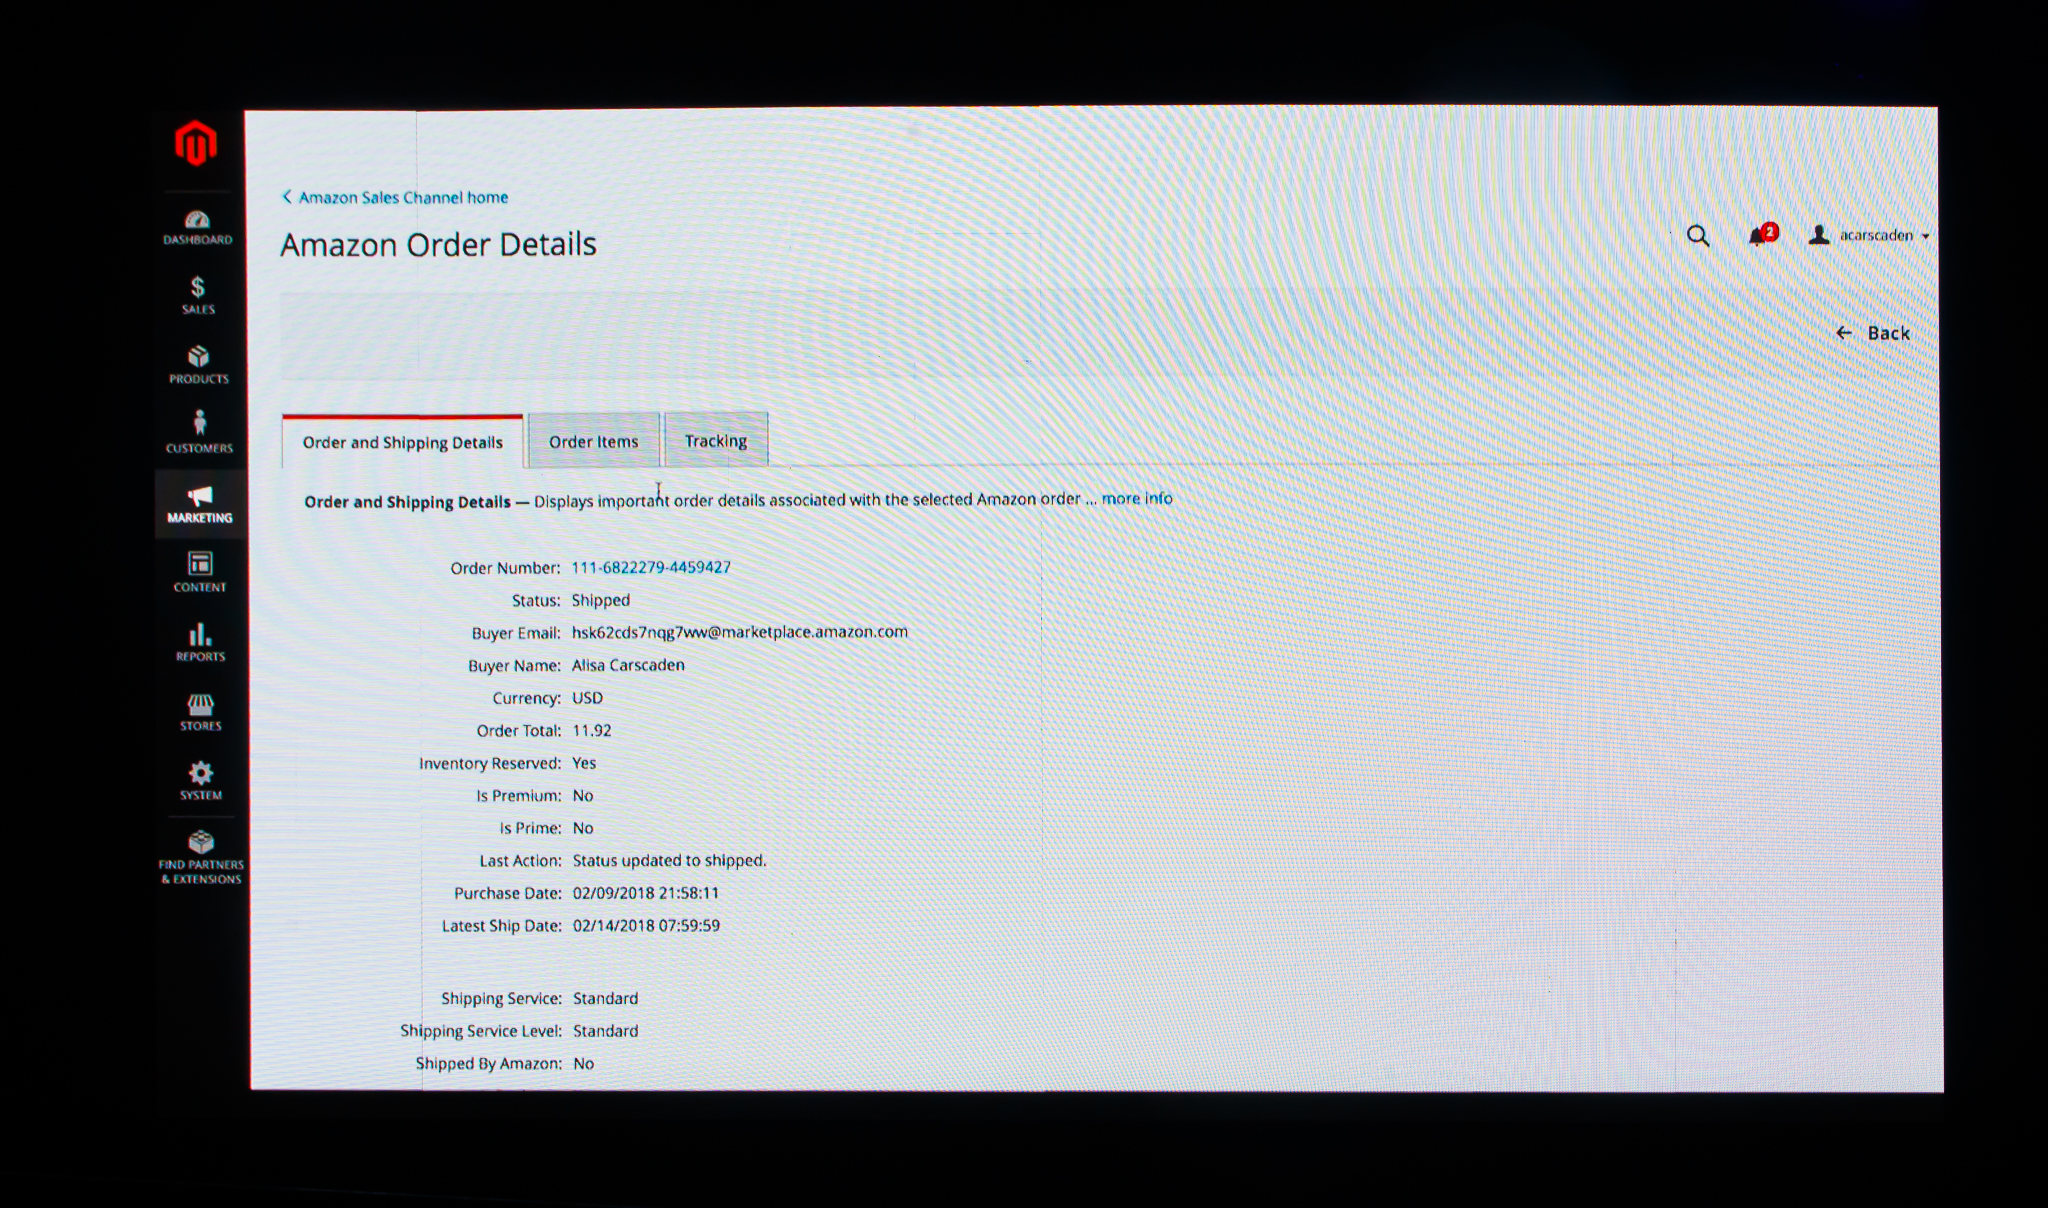Switch to the Tracking tab
Viewport: 2048px width, 1208px height.
tap(716, 440)
